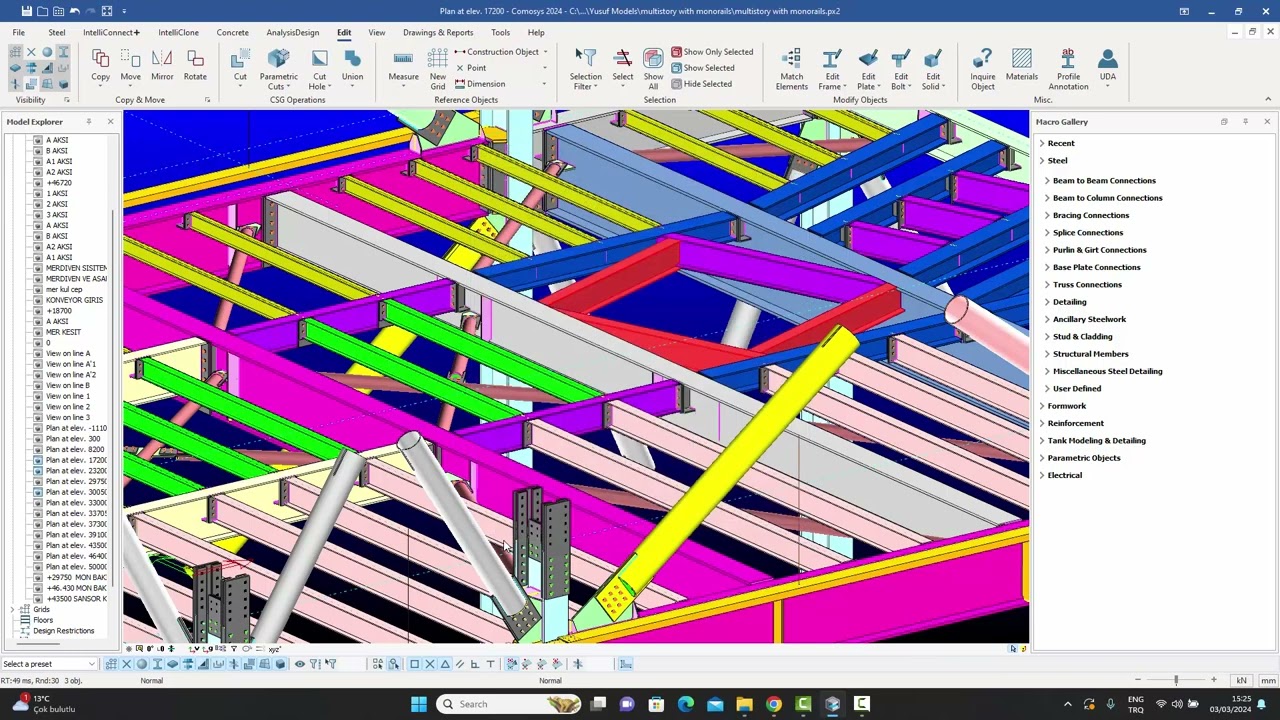Open the Windows Start menu
The width and height of the screenshot is (1280, 720).
click(x=418, y=704)
